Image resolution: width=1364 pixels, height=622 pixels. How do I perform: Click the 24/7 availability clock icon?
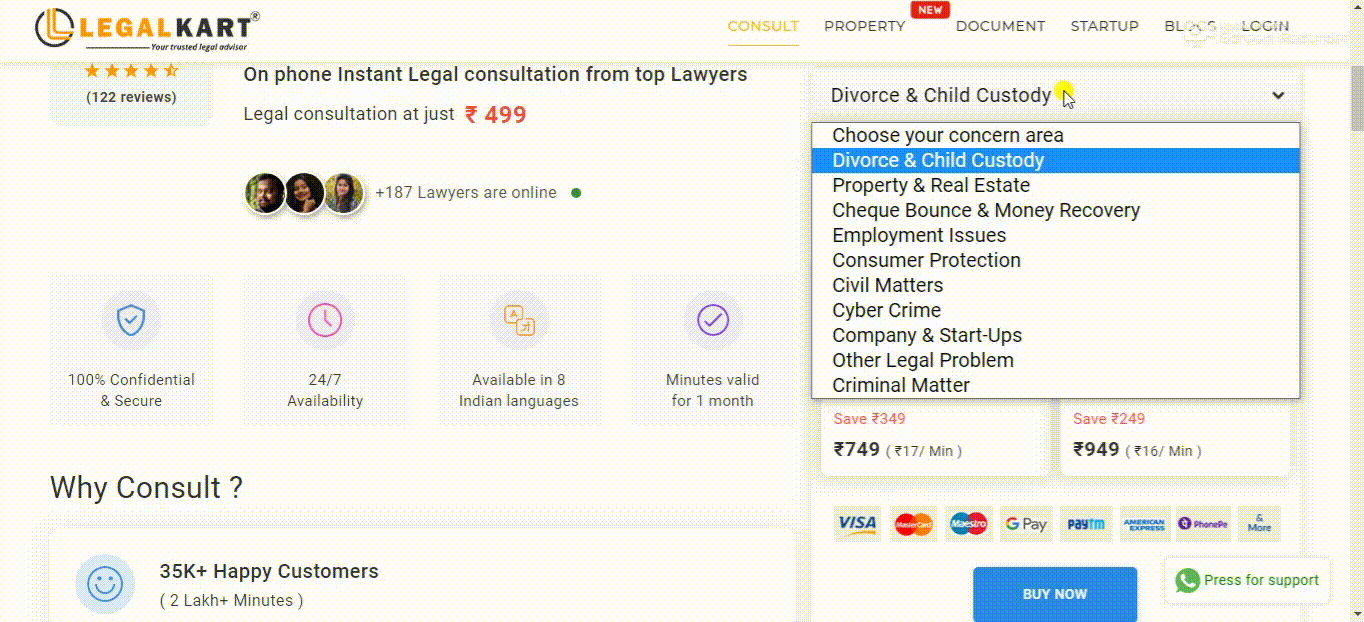click(325, 320)
